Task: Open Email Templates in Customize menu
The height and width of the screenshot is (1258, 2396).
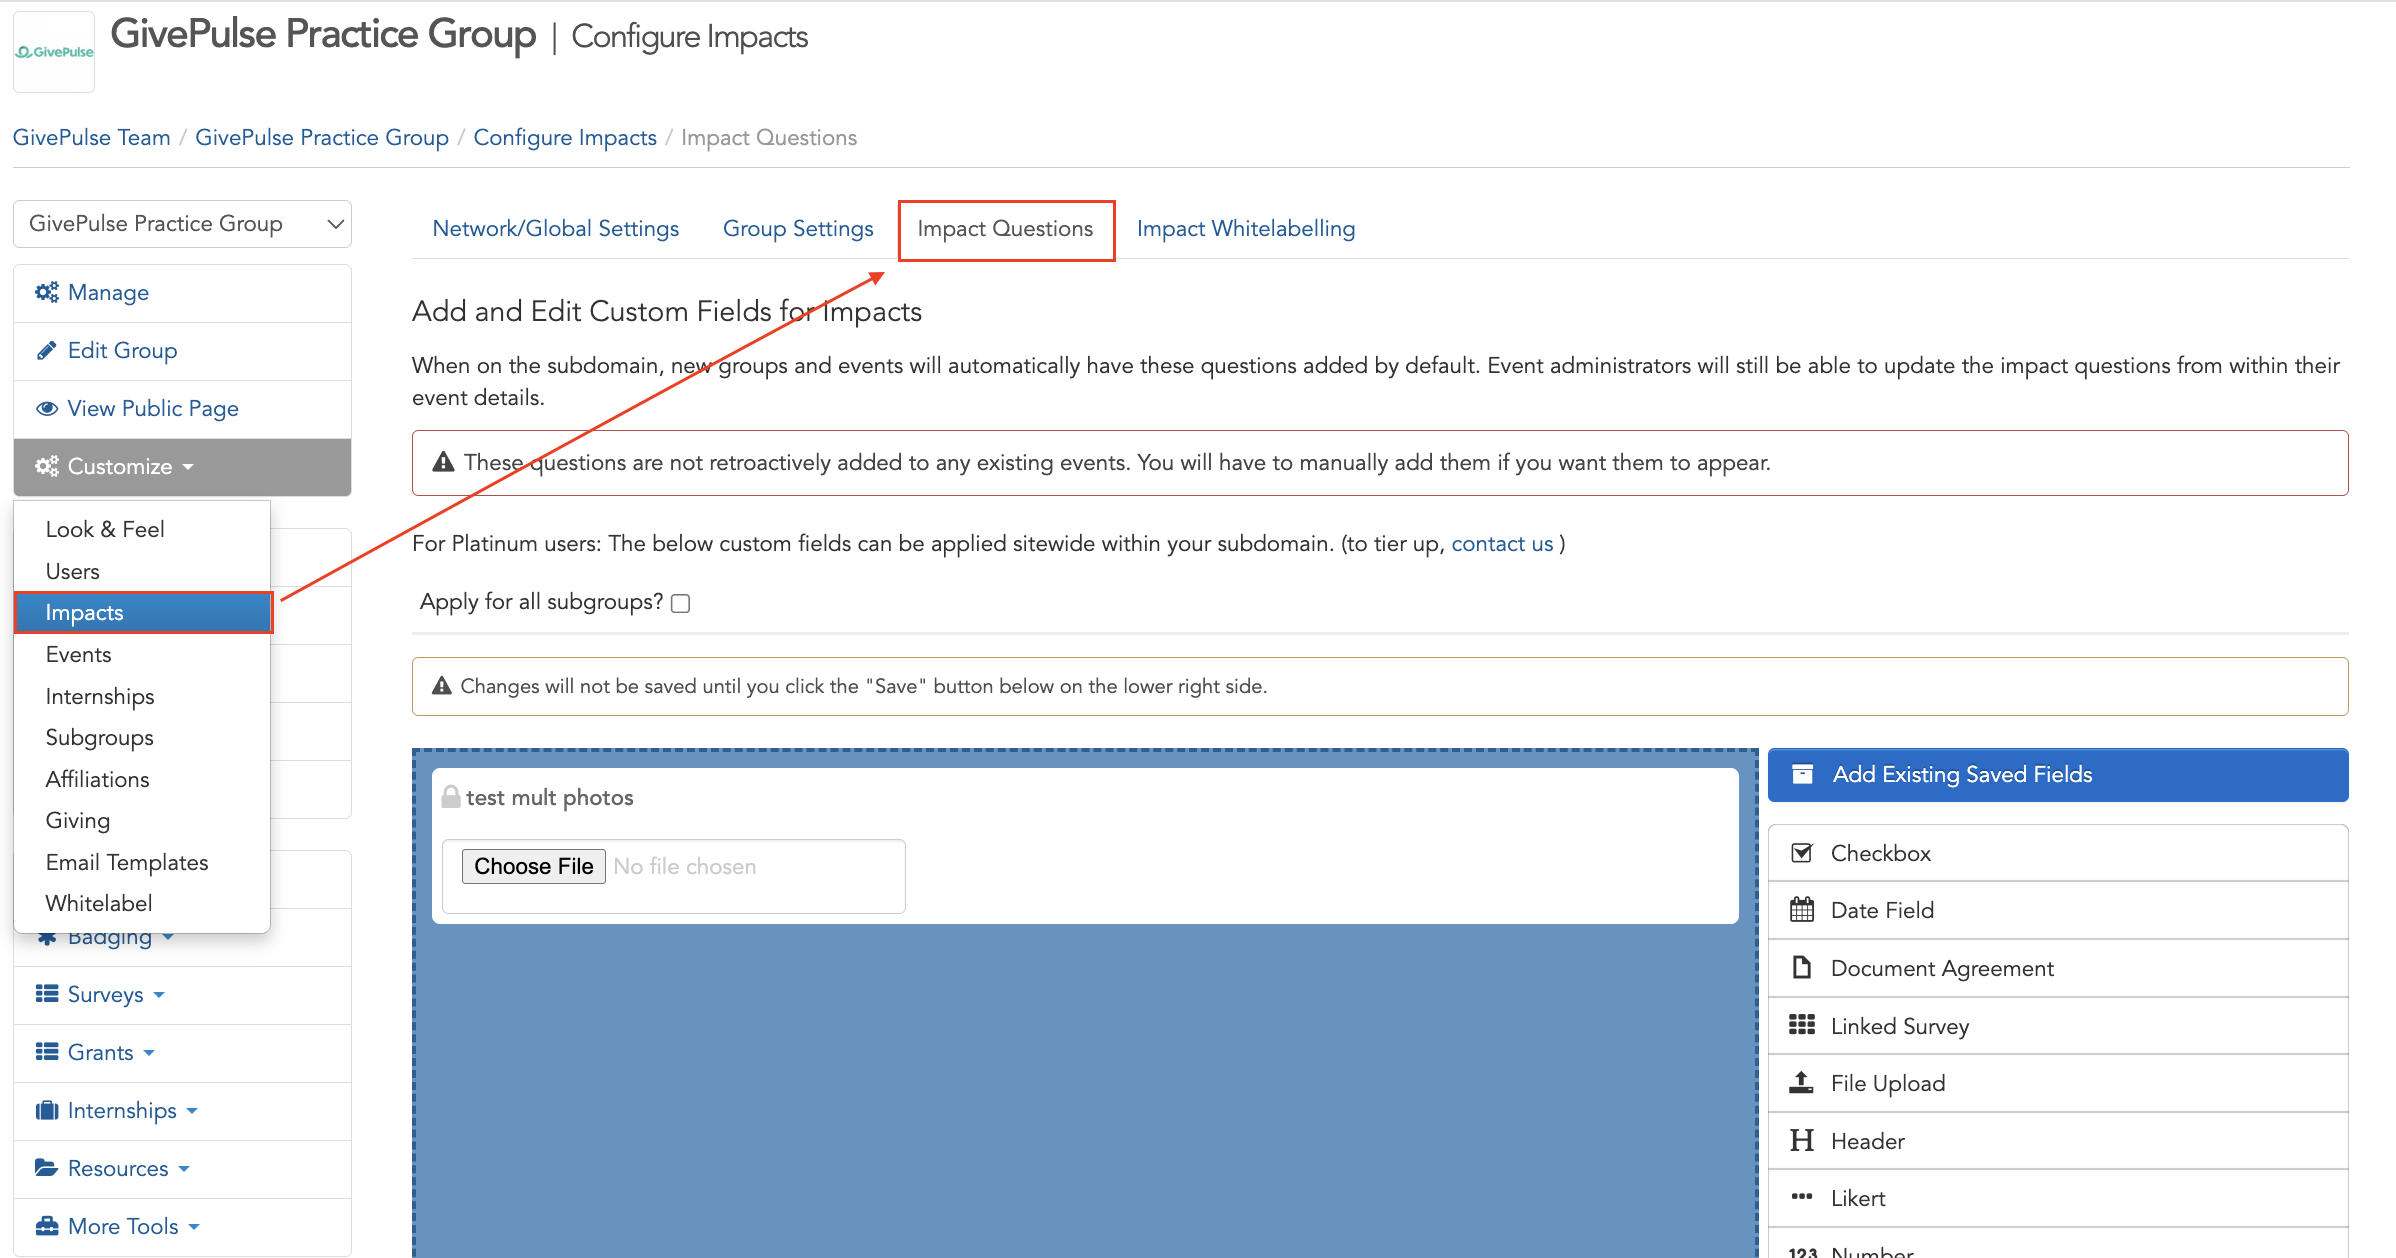Action: (x=143, y=862)
